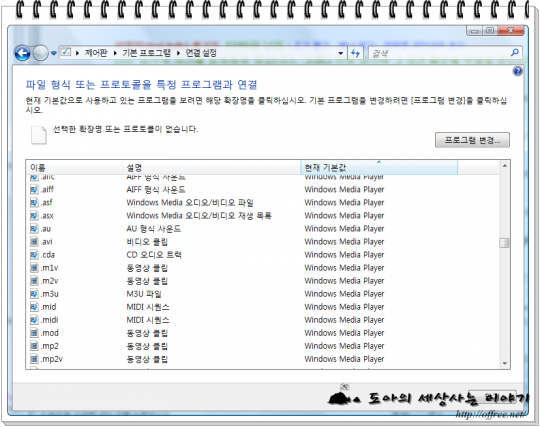Click the .asx file type icon

[34, 216]
